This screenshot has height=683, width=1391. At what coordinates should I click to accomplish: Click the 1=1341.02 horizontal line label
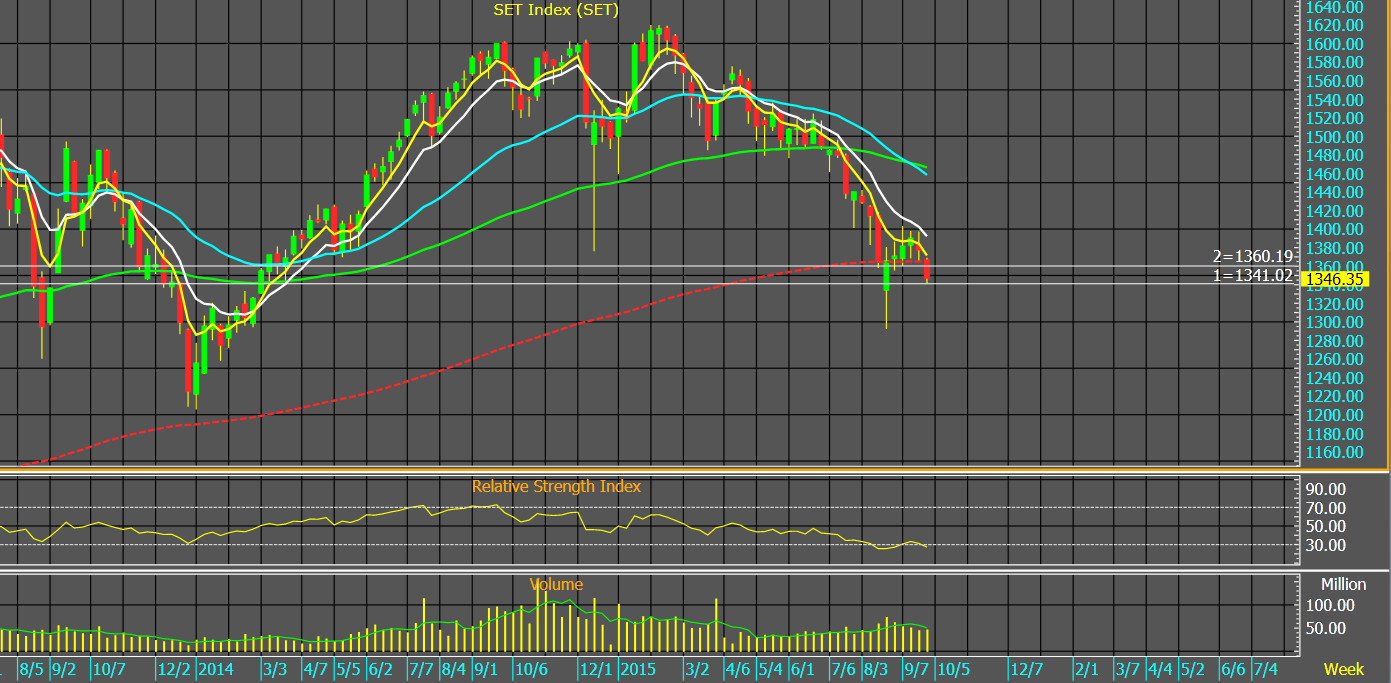tap(1253, 275)
